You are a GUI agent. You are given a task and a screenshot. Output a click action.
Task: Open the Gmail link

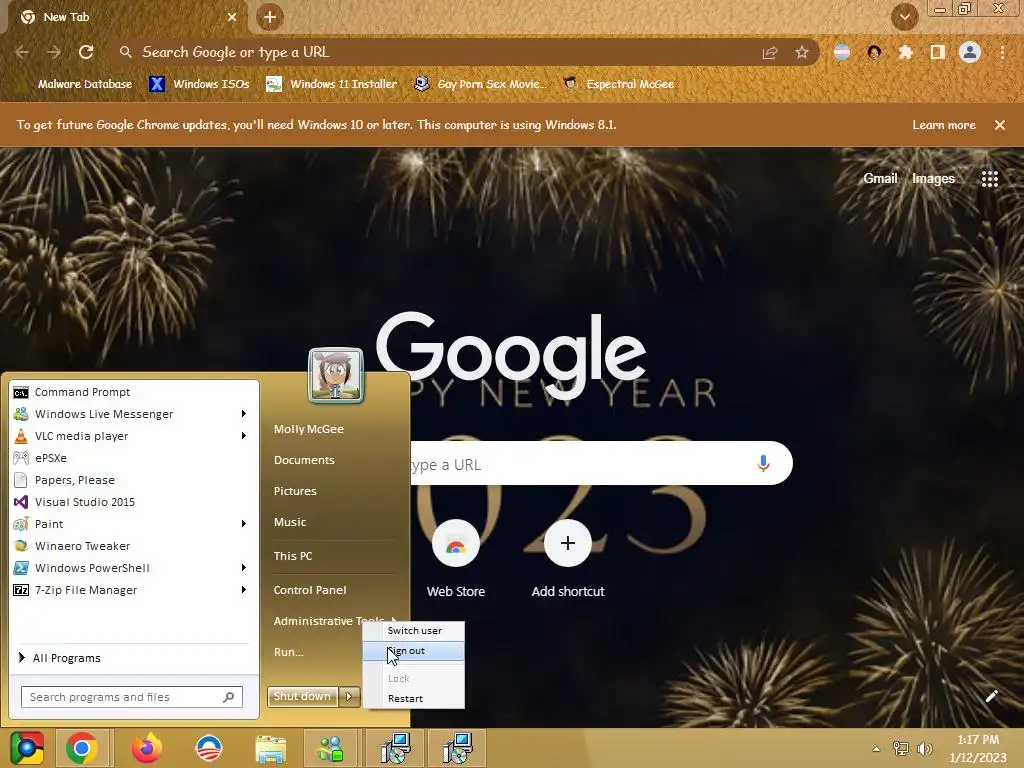point(880,178)
